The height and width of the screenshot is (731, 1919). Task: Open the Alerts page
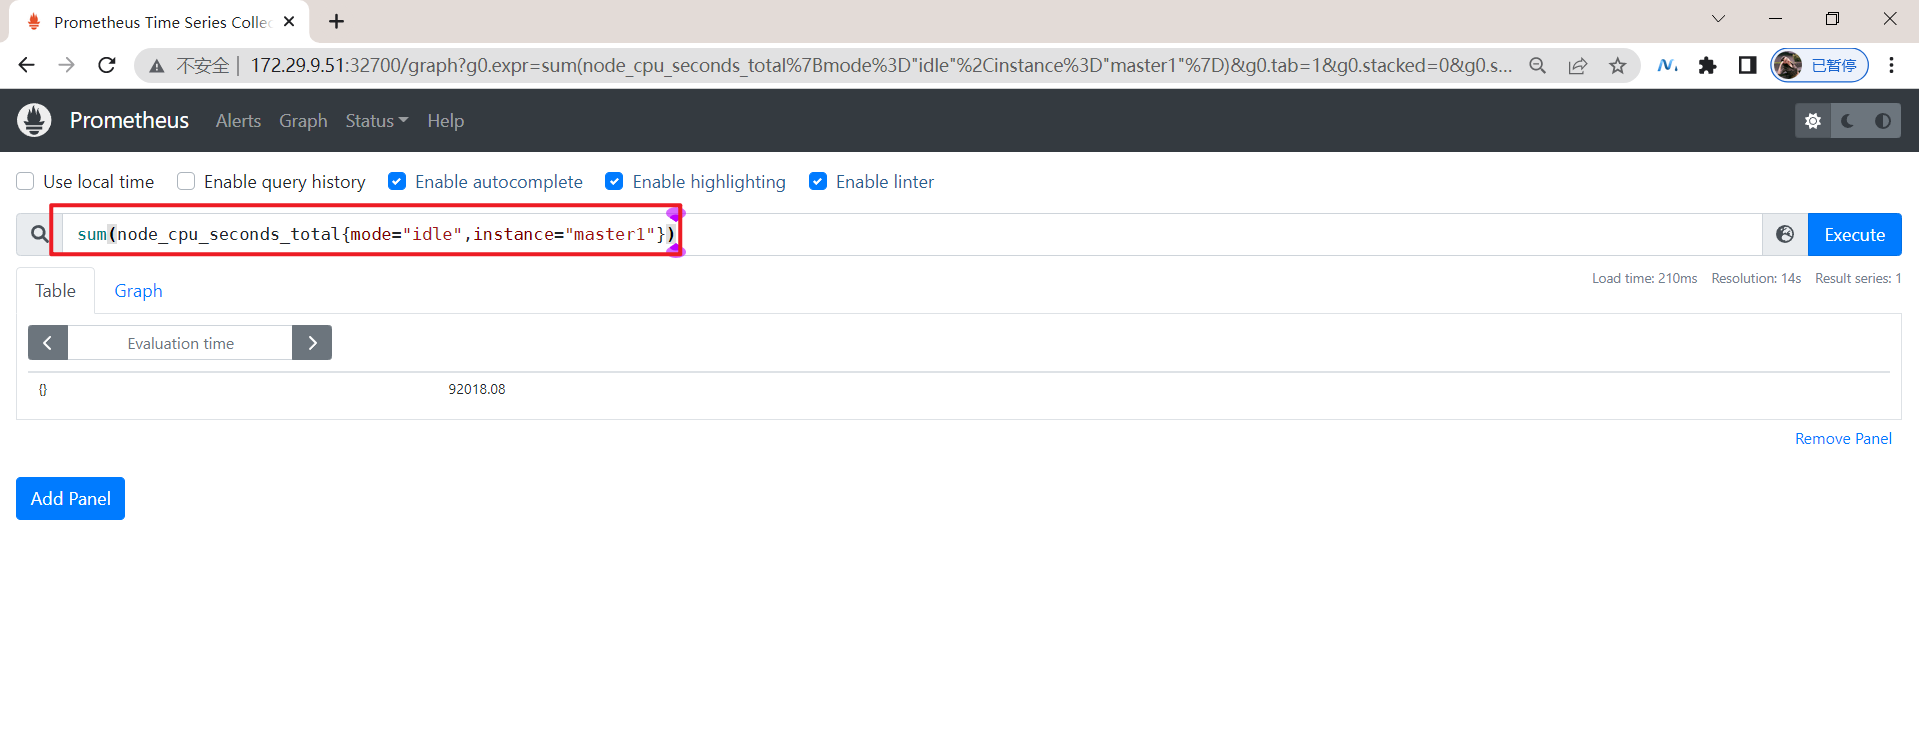[238, 121]
